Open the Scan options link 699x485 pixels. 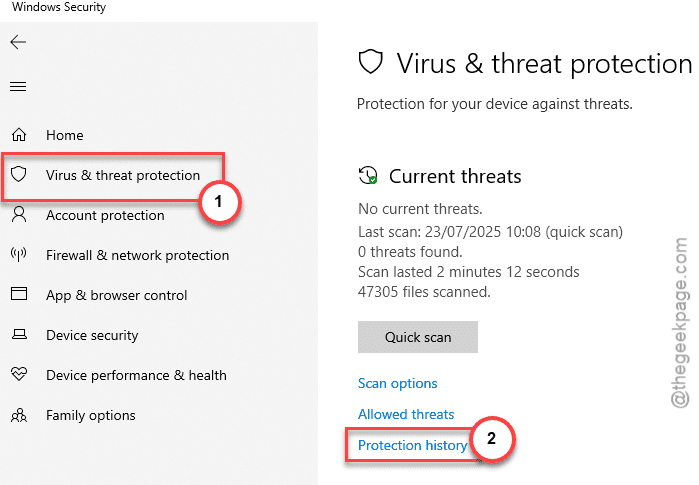[398, 384]
